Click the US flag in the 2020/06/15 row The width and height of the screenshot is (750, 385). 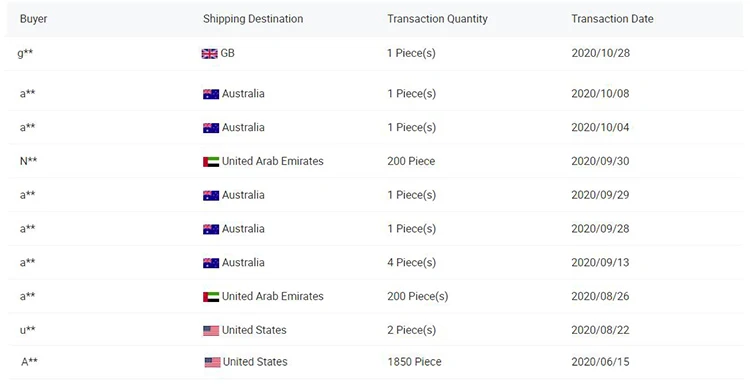point(212,363)
